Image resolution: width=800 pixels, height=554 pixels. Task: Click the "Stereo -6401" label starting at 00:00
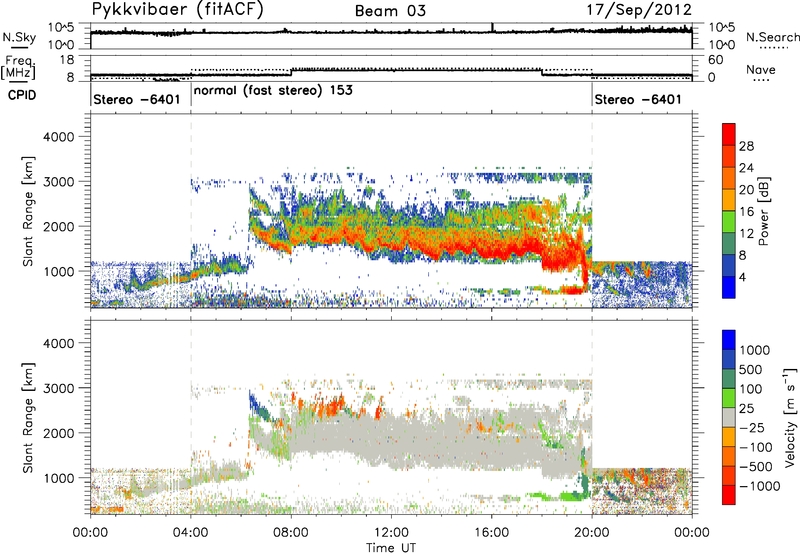pos(137,99)
